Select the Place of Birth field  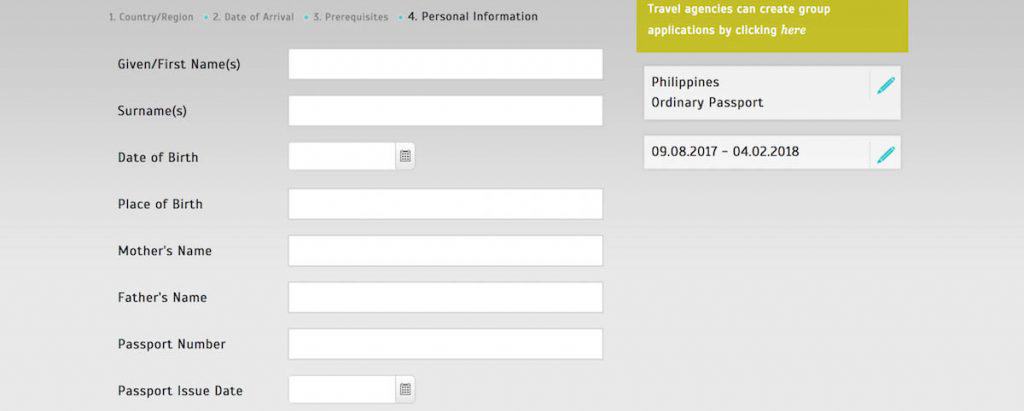click(x=445, y=204)
